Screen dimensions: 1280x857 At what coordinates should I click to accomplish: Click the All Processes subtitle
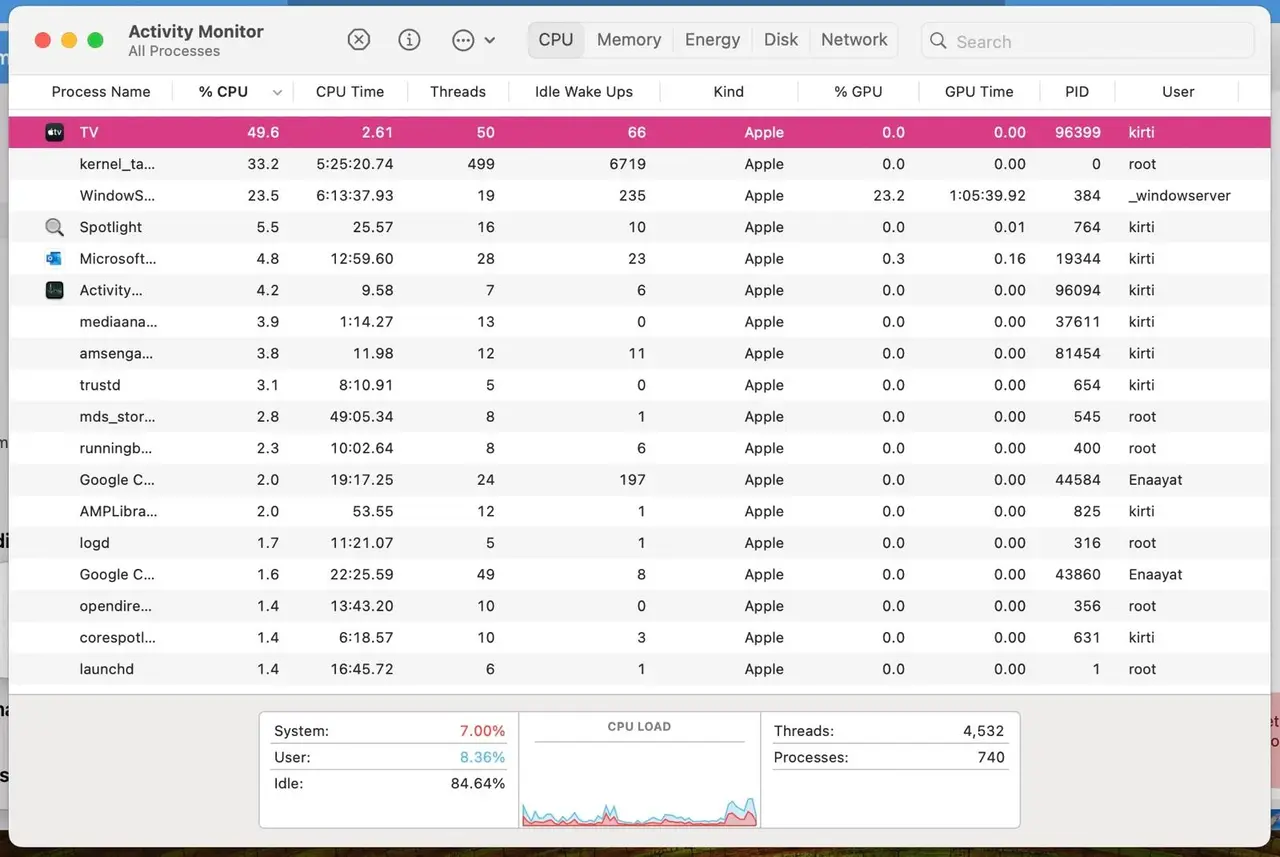tap(174, 51)
